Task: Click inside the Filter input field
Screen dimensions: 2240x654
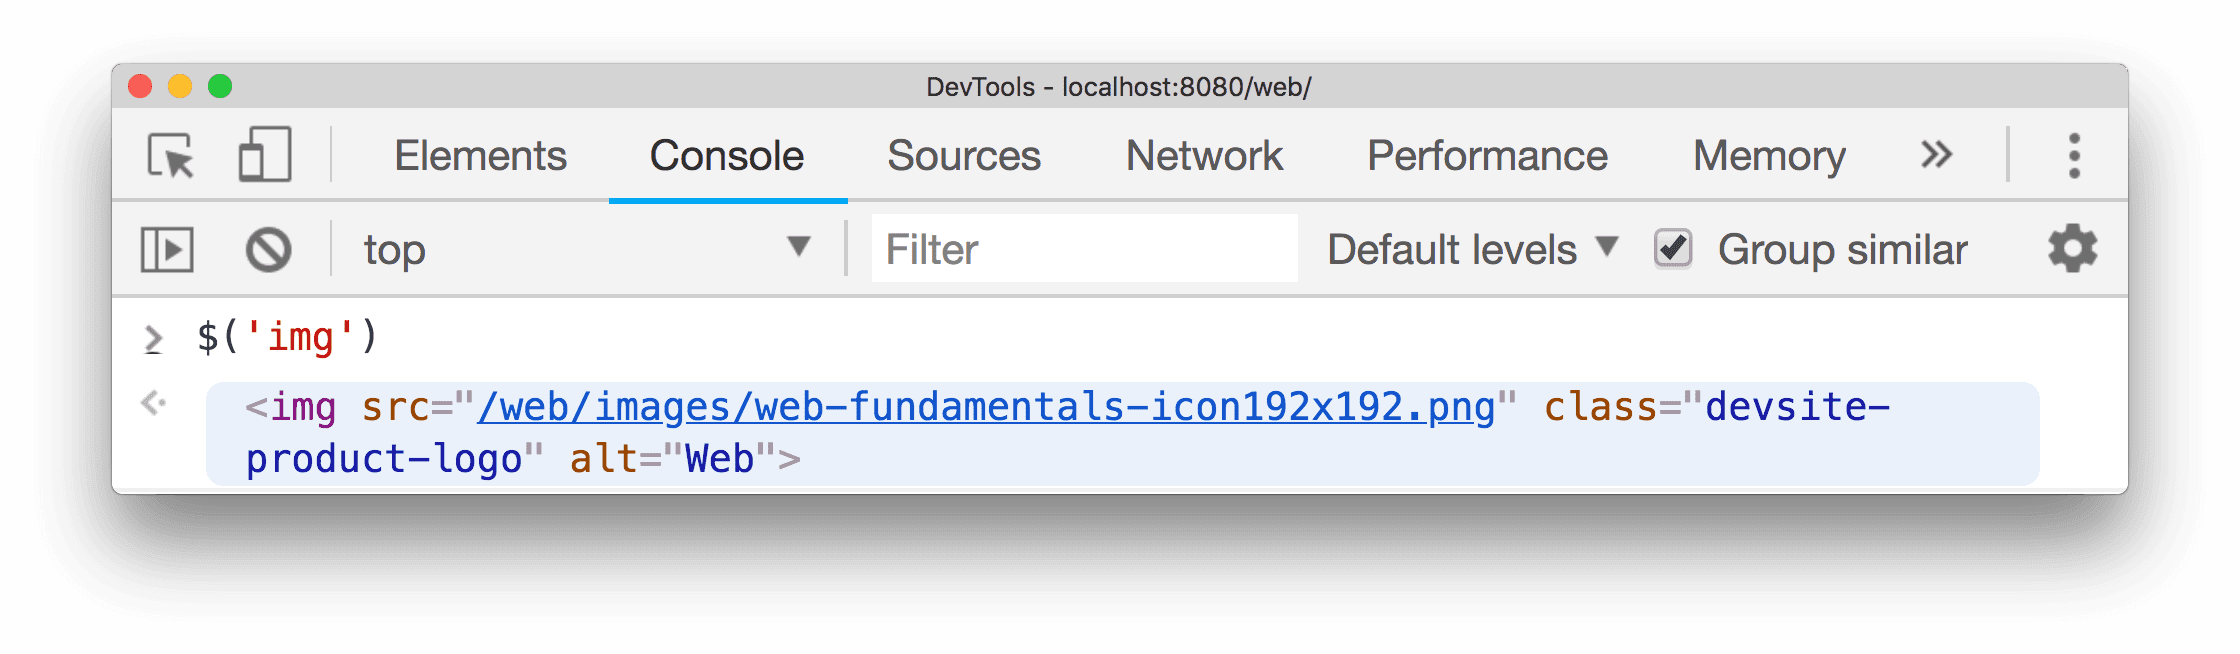Action: [x=1083, y=249]
